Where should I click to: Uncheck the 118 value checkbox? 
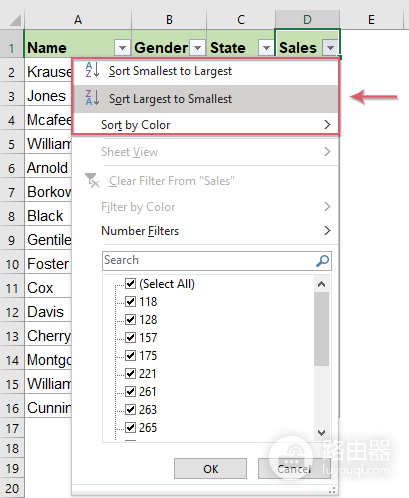130,302
